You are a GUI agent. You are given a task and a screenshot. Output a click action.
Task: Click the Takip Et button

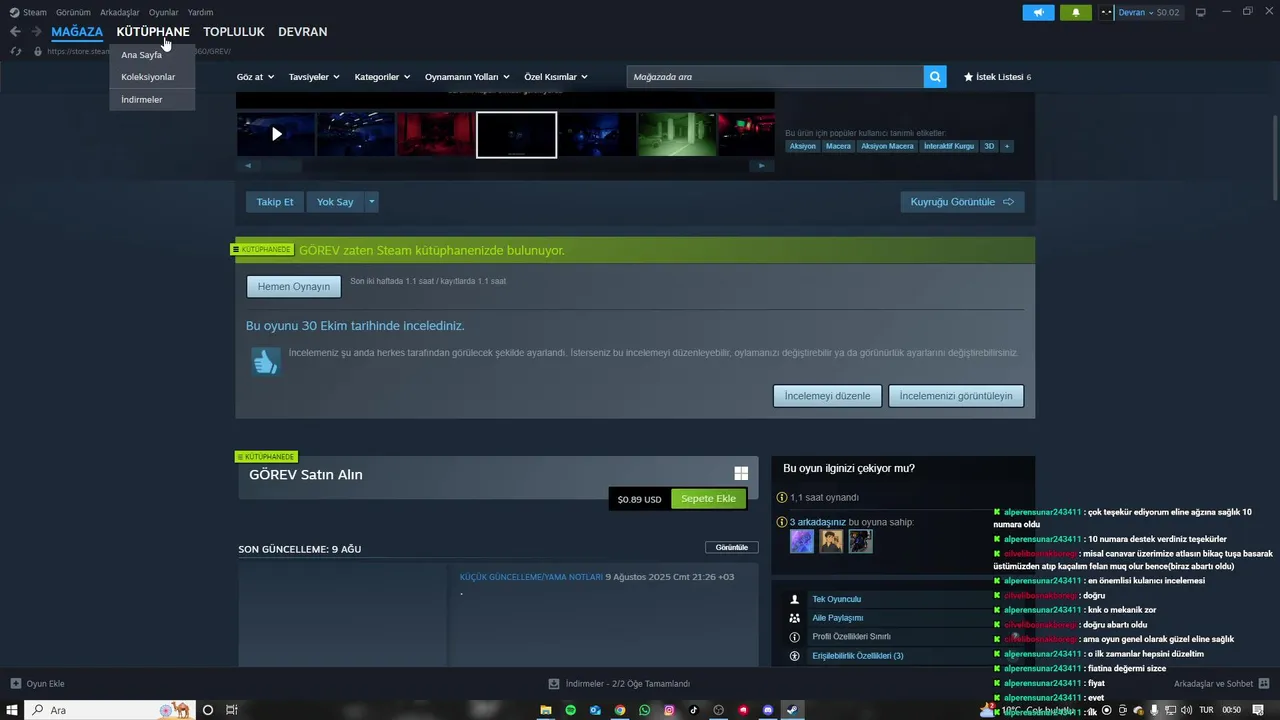click(x=275, y=202)
